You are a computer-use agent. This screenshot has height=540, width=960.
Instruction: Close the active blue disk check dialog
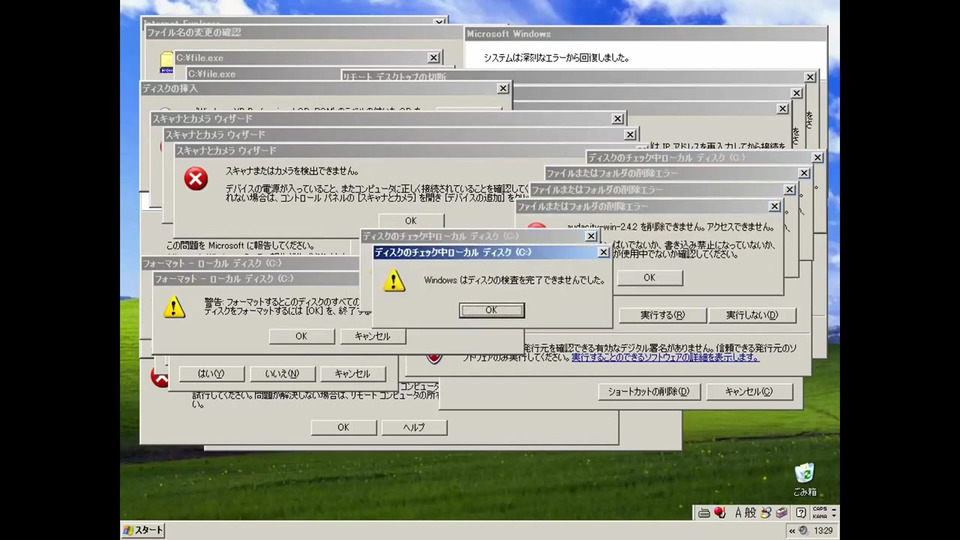coord(603,252)
